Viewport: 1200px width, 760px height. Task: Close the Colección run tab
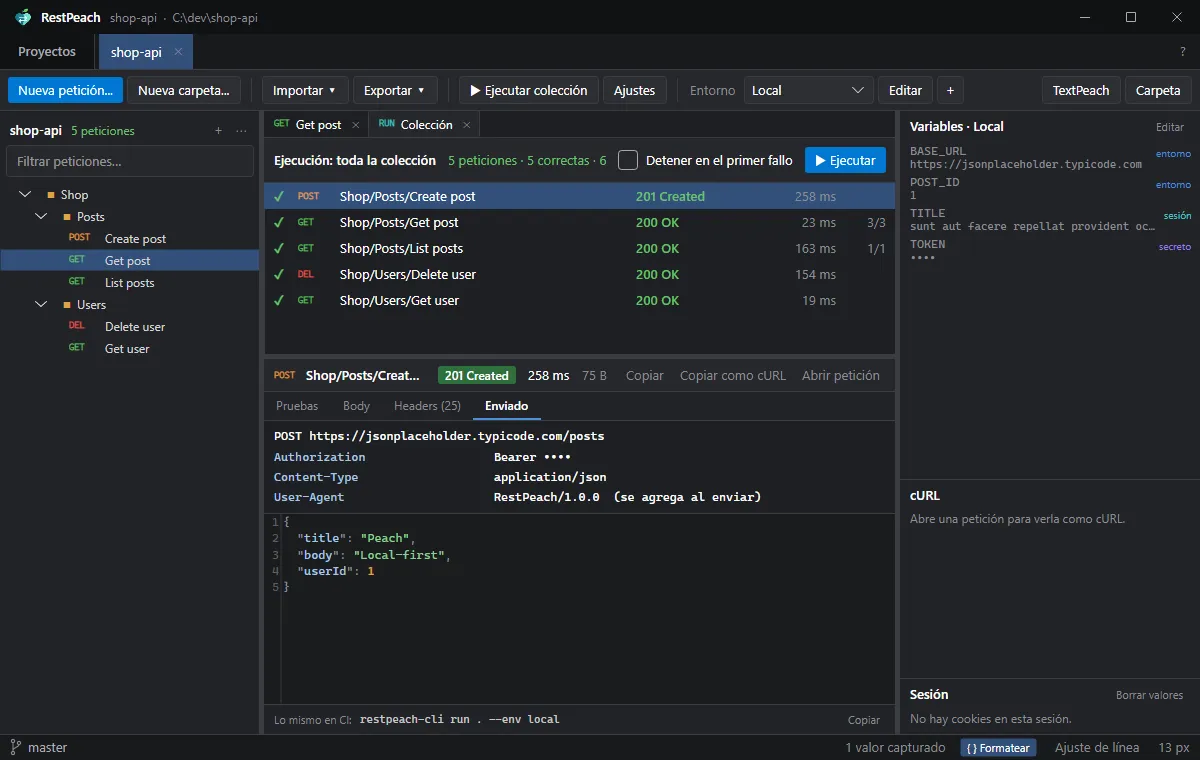(x=466, y=125)
